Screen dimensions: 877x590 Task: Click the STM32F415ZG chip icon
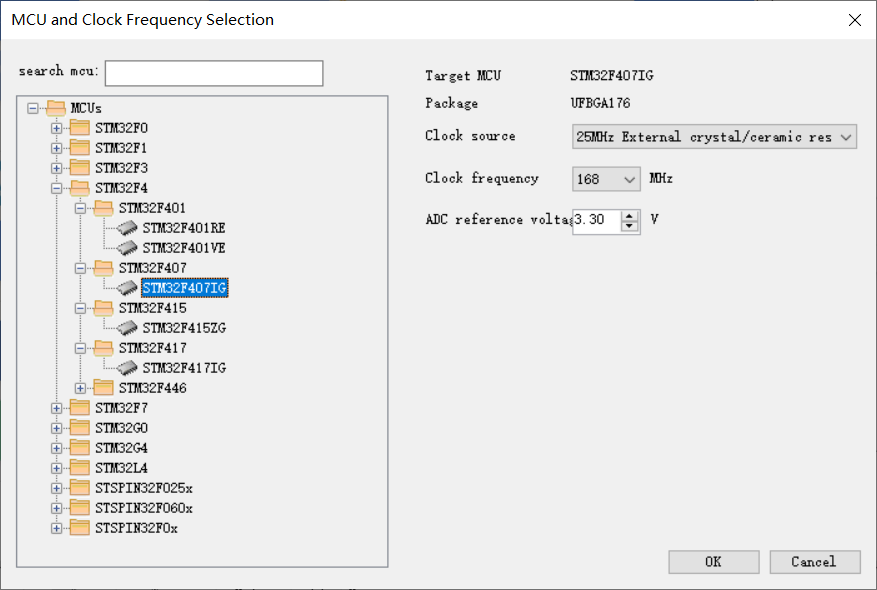coord(128,327)
